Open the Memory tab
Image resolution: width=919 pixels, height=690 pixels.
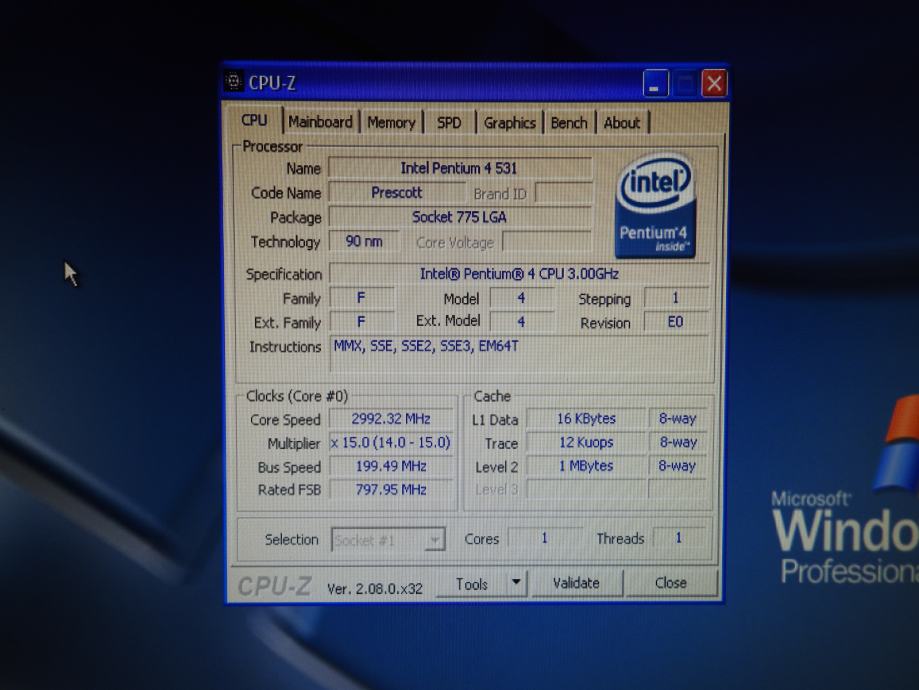pos(392,123)
